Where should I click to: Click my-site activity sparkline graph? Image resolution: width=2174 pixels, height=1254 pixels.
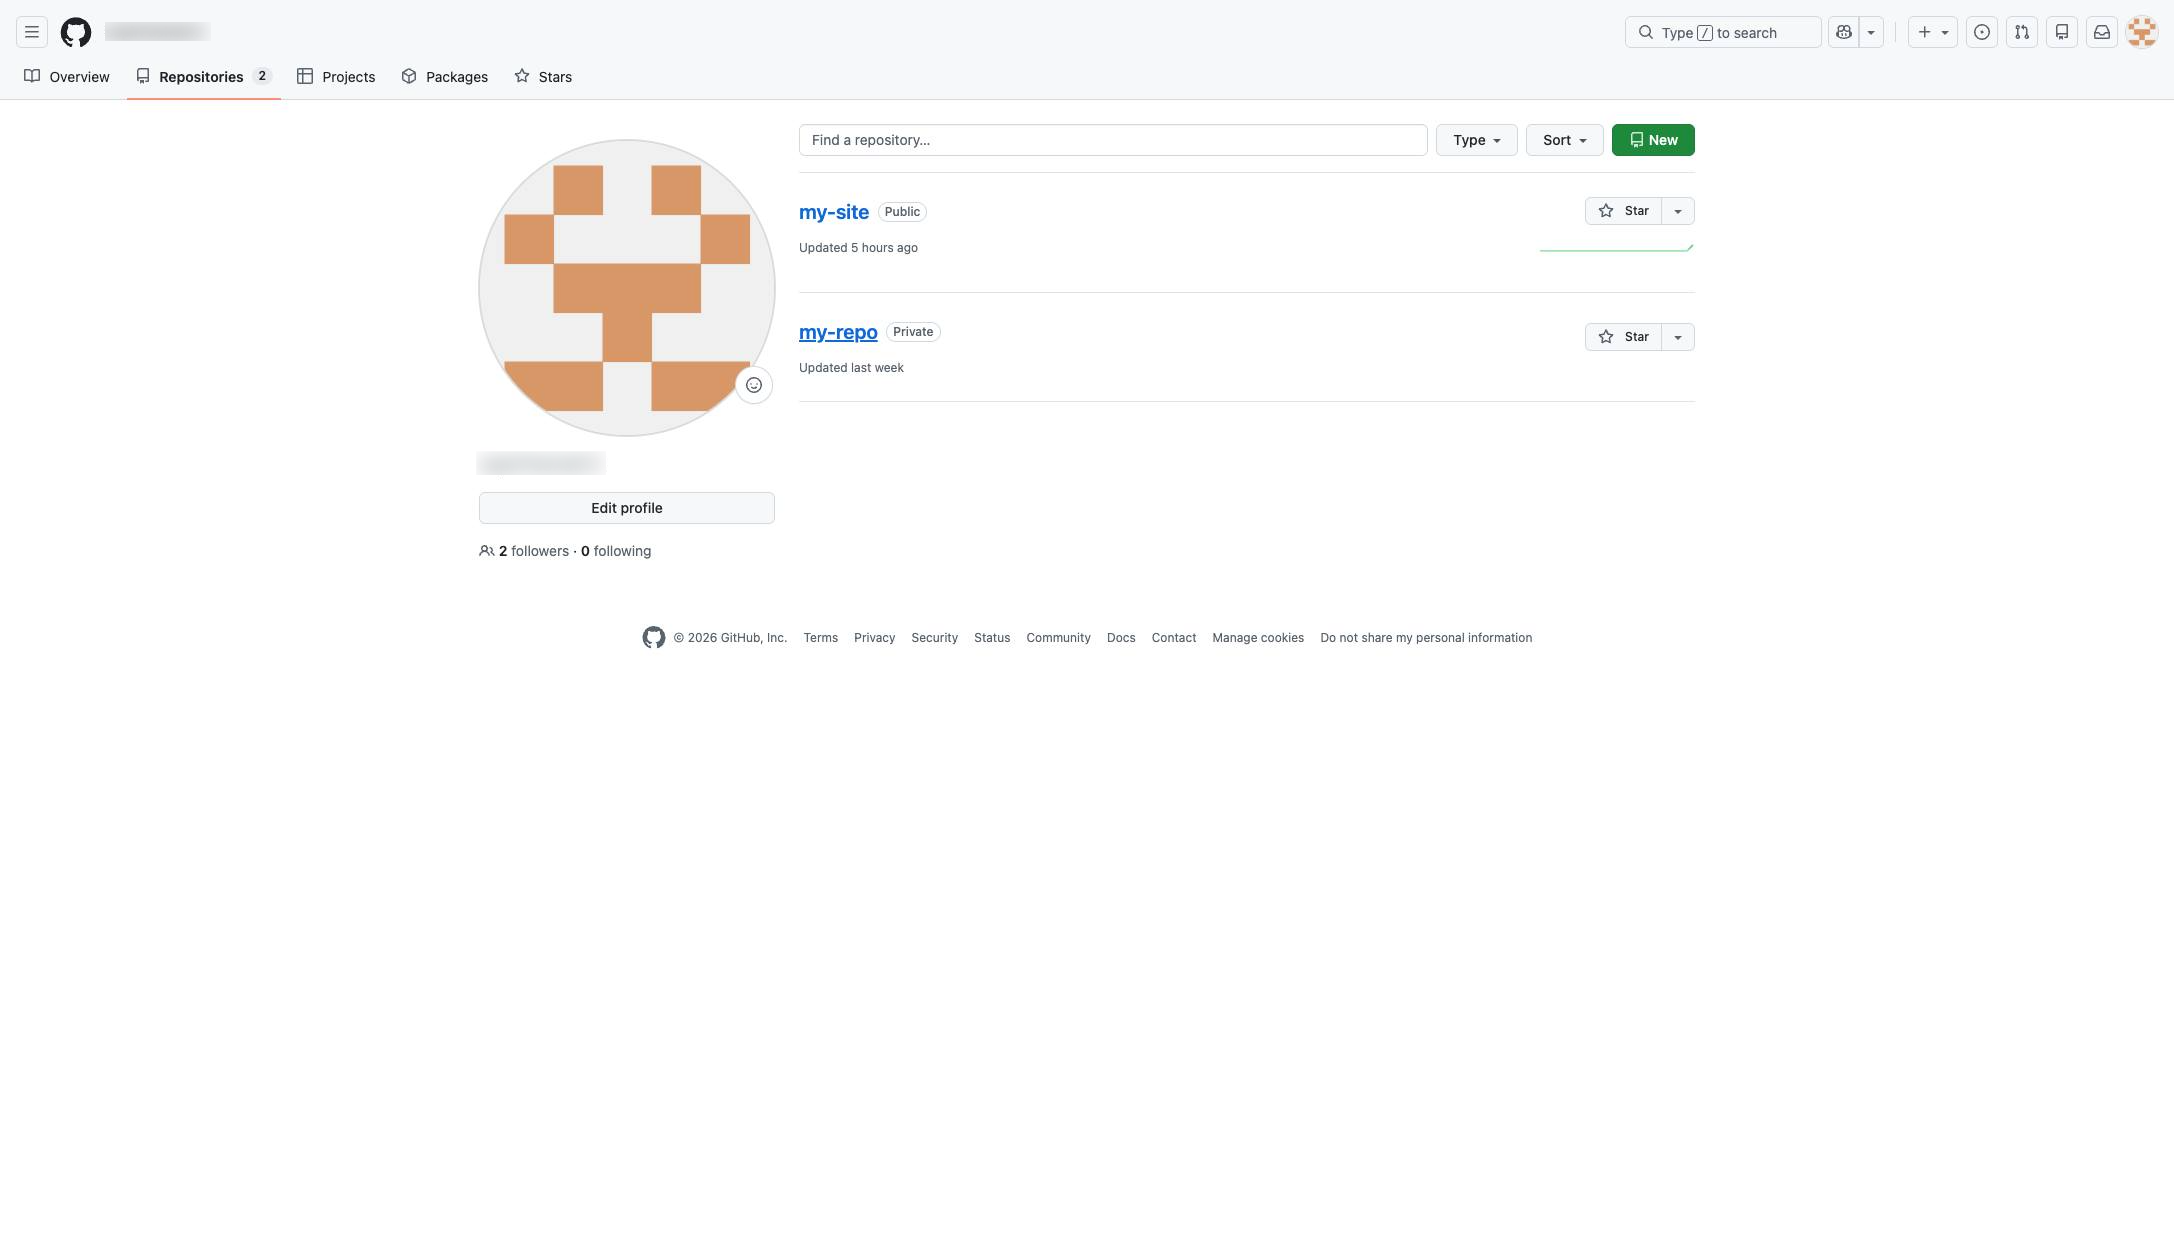point(1617,247)
